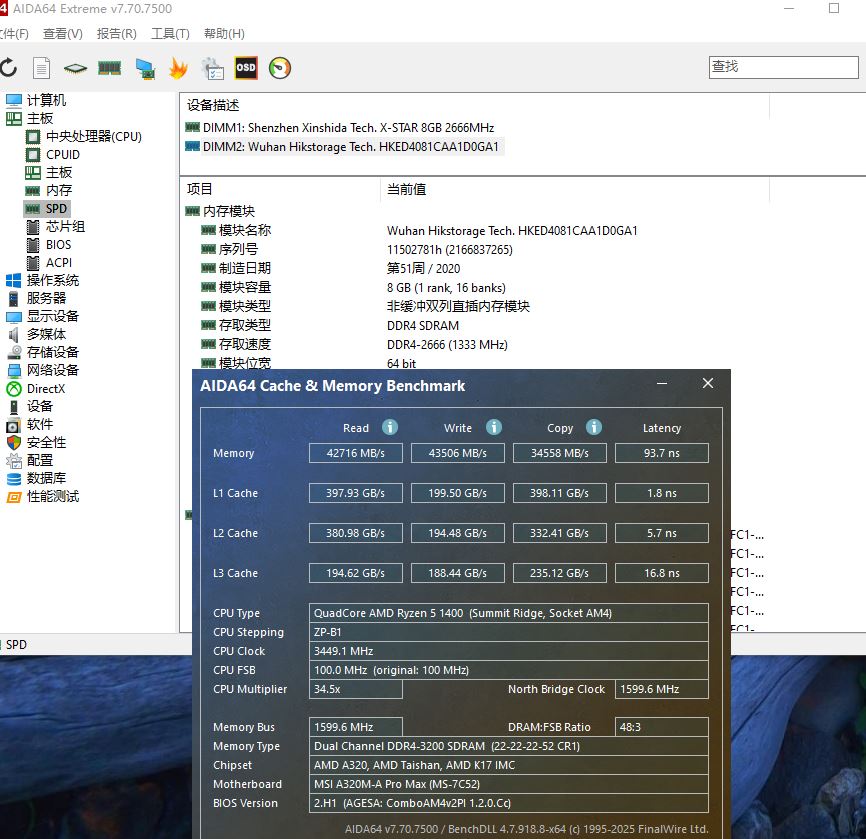Click the memory module toolbar icon

coord(109,68)
